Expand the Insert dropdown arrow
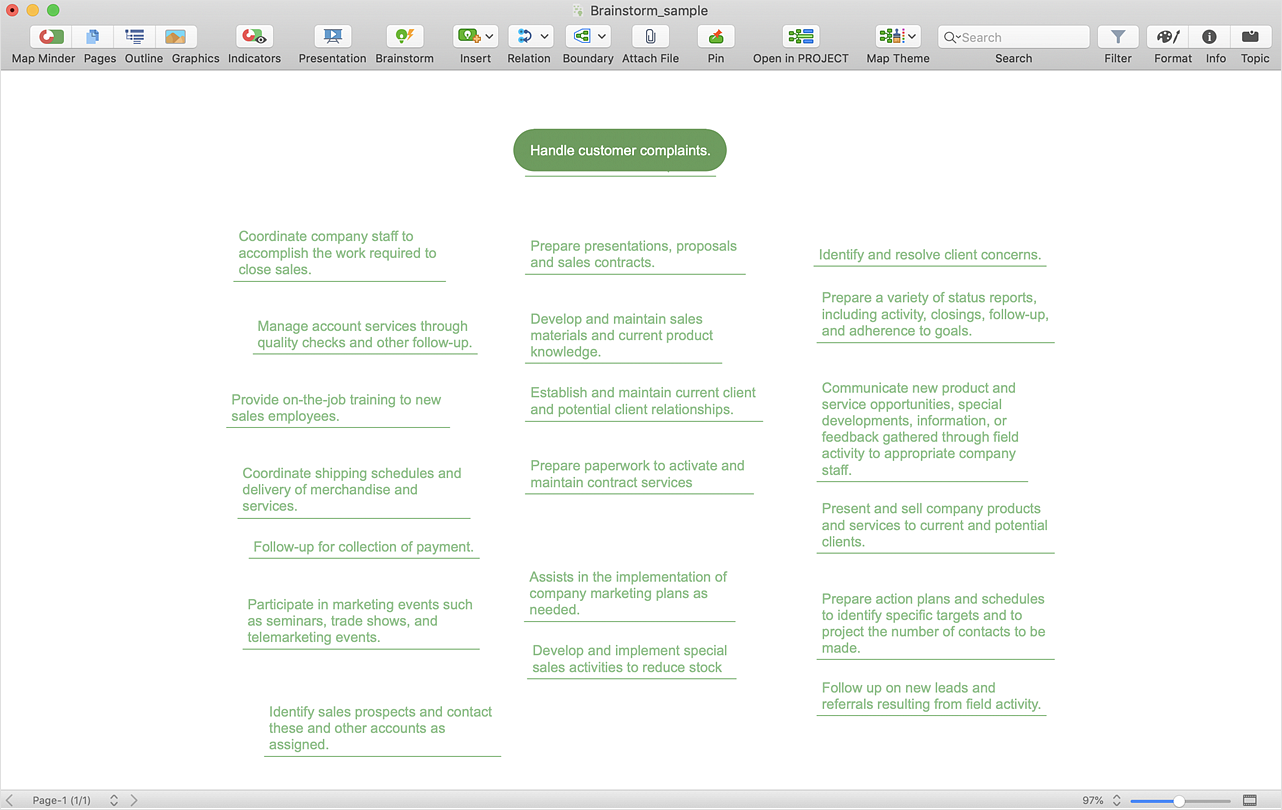Viewport: 1282px width, 810px height. (489, 37)
